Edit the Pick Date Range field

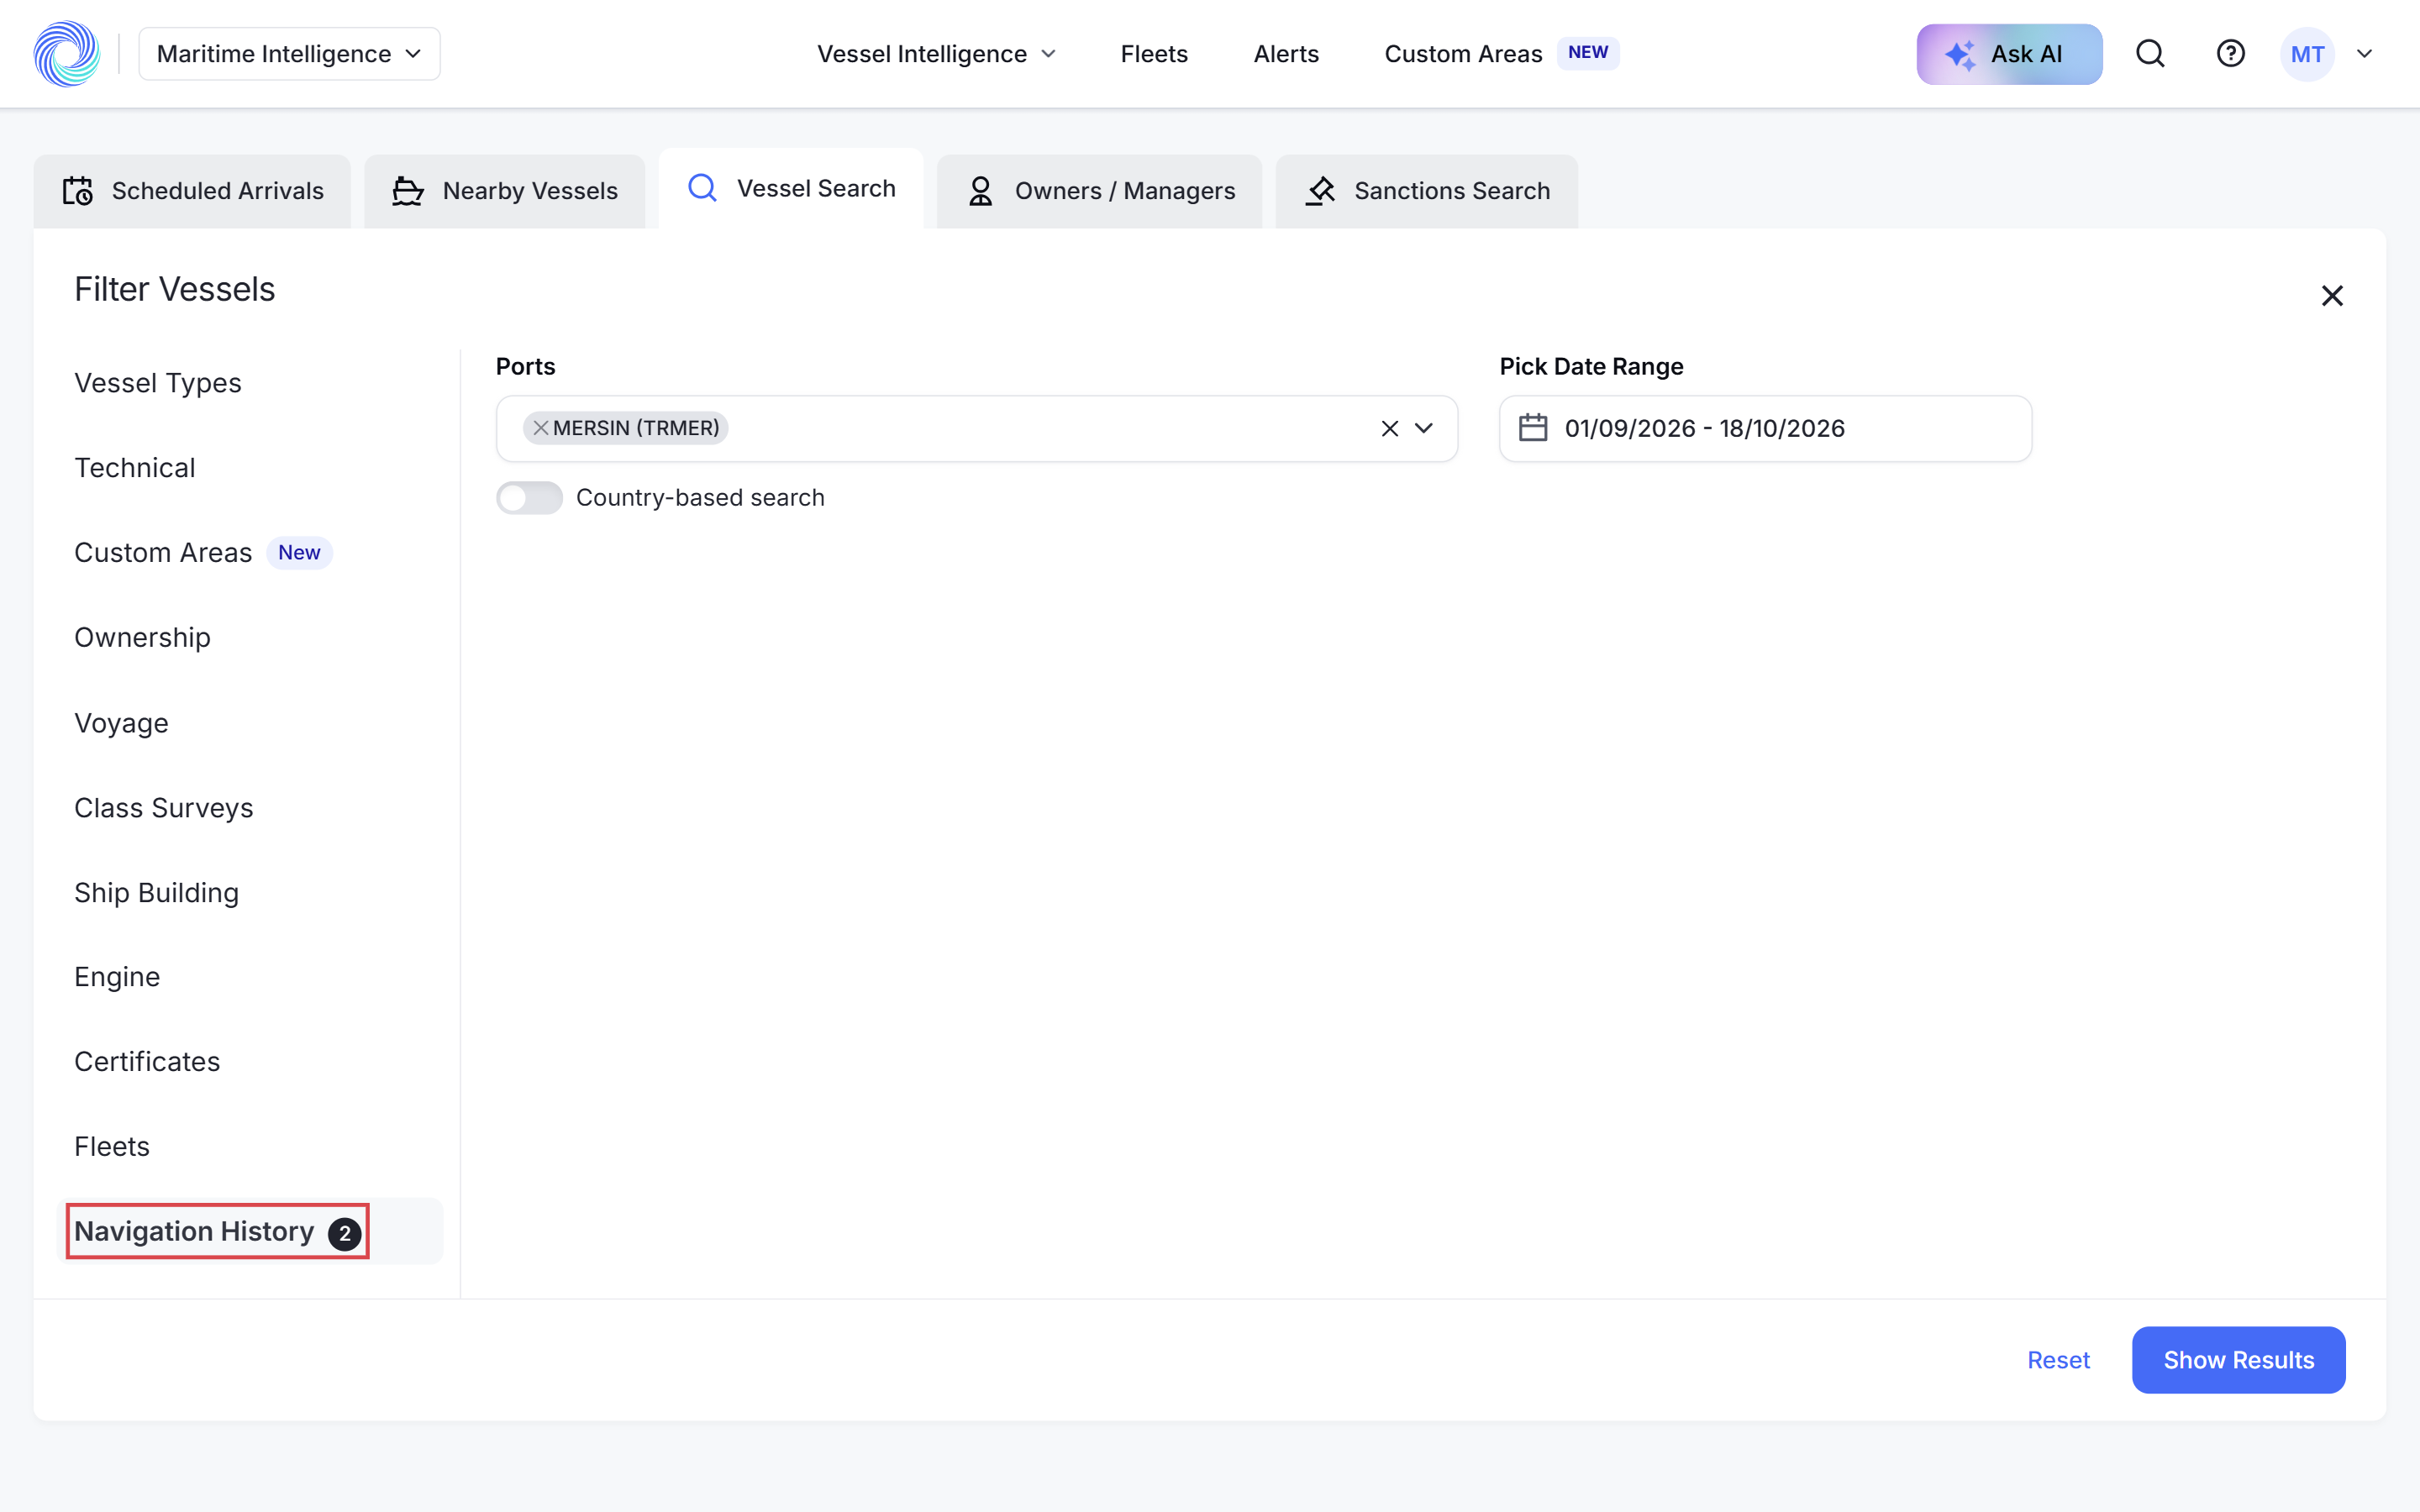click(1765, 429)
